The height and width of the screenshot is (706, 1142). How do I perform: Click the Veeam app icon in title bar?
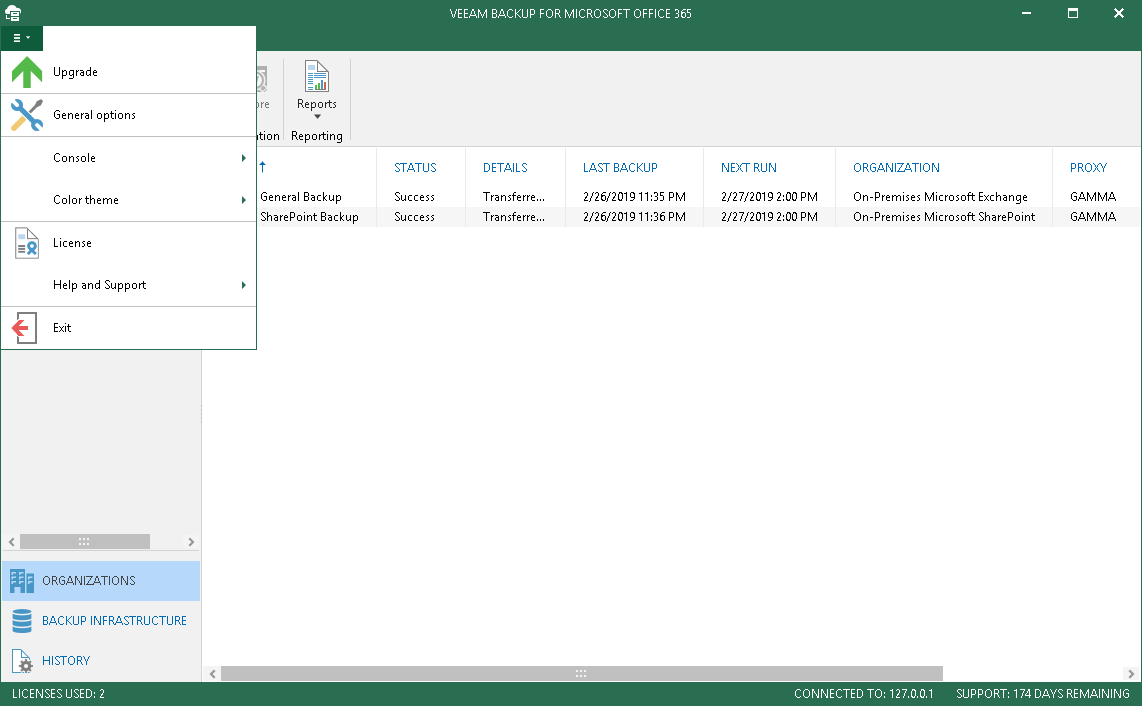click(x=13, y=13)
